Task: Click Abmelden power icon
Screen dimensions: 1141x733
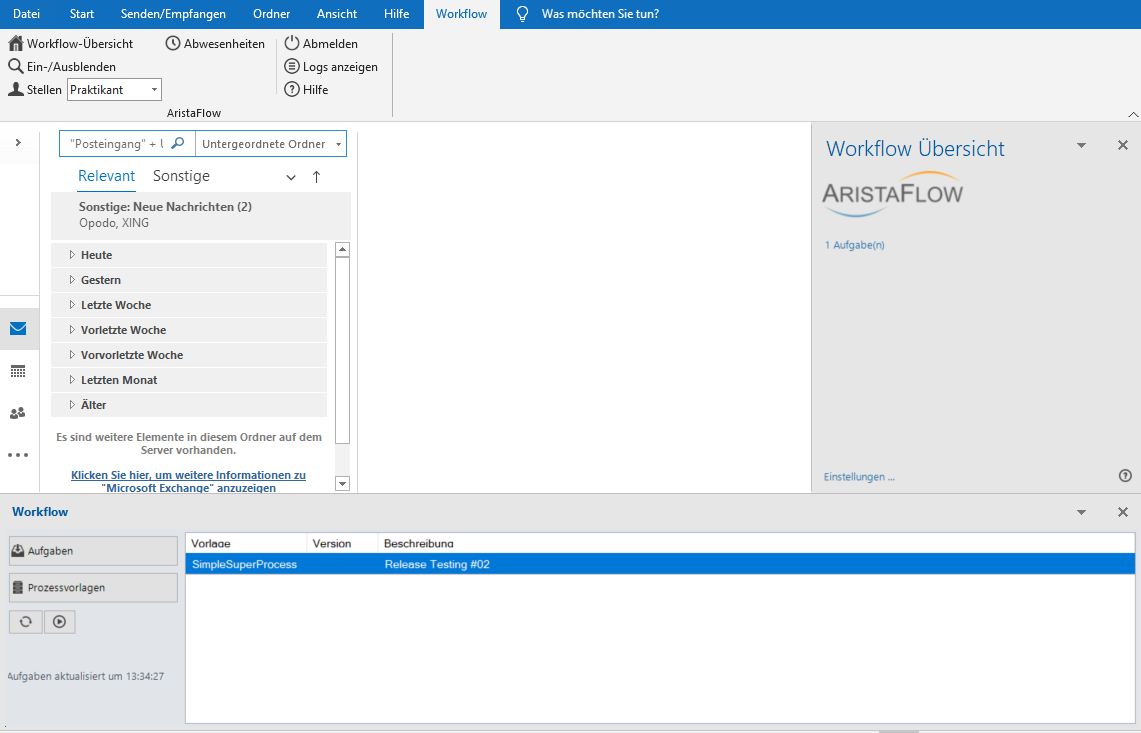Action: [x=292, y=44]
